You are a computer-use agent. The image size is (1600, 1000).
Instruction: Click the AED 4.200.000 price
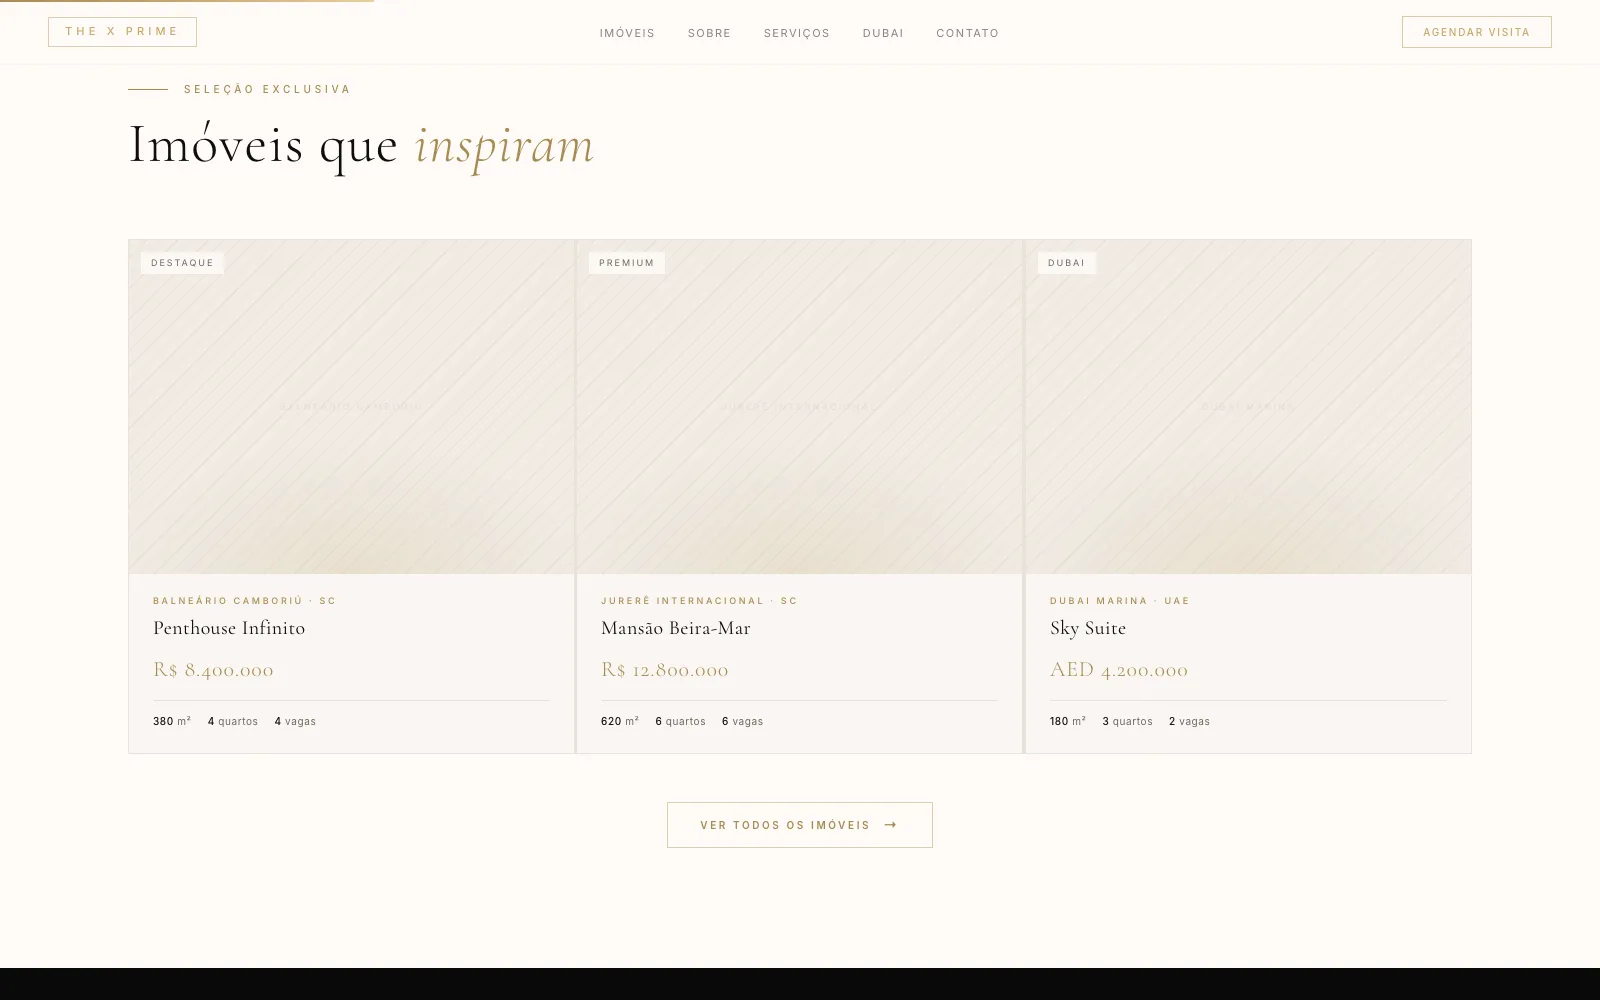(x=1119, y=670)
